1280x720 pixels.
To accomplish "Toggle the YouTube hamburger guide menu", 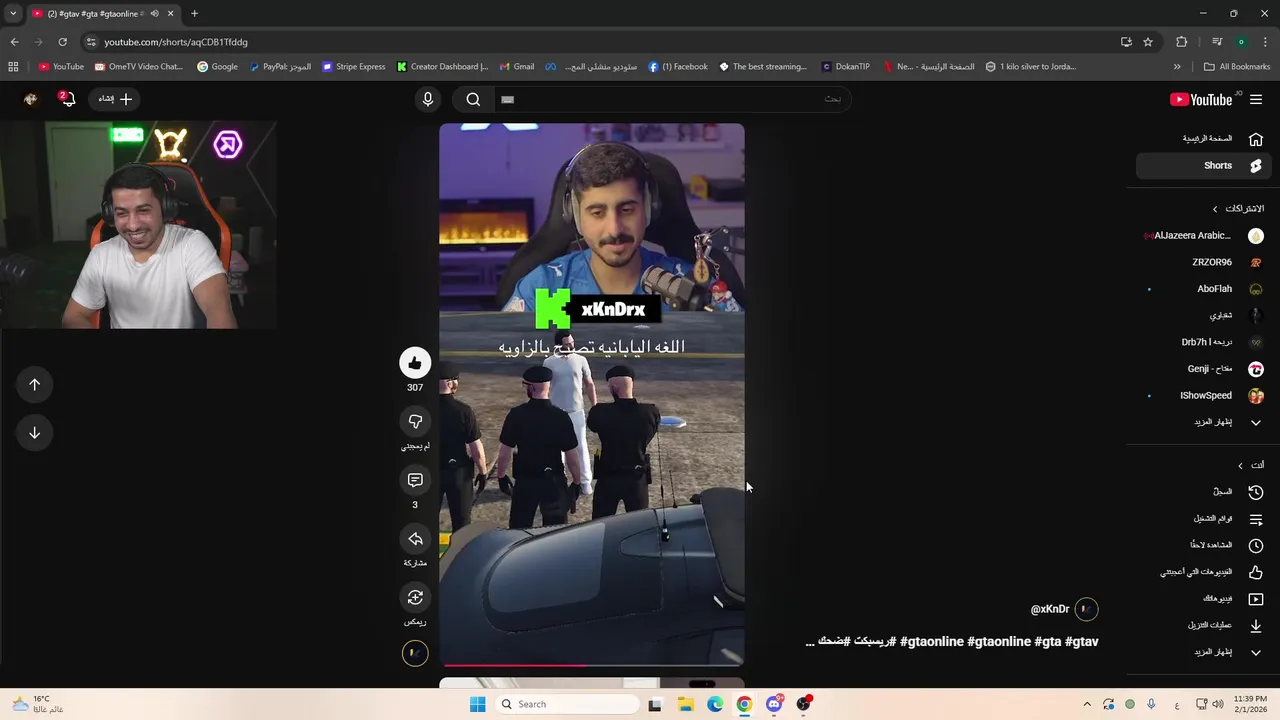I will [x=1256, y=99].
